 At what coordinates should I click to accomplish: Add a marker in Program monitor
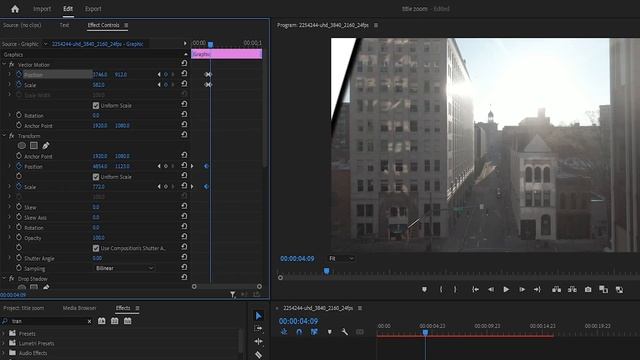pyautogui.click(x=424, y=289)
